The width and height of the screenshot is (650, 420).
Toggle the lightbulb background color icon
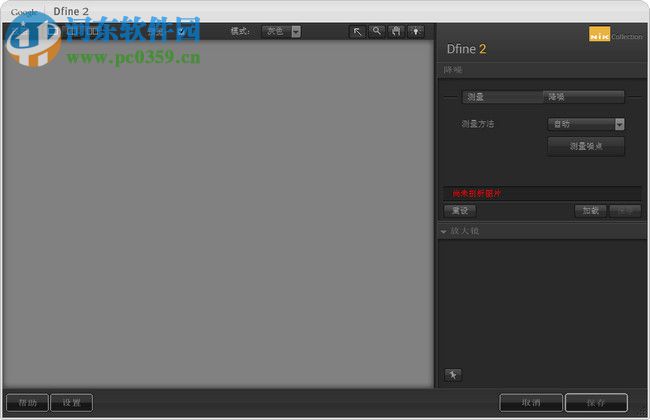click(x=416, y=32)
